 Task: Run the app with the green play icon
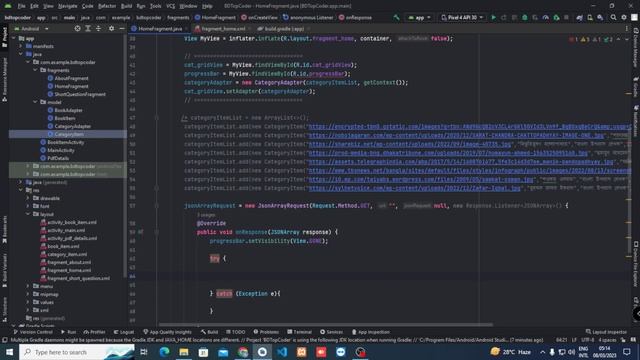click(x=493, y=18)
